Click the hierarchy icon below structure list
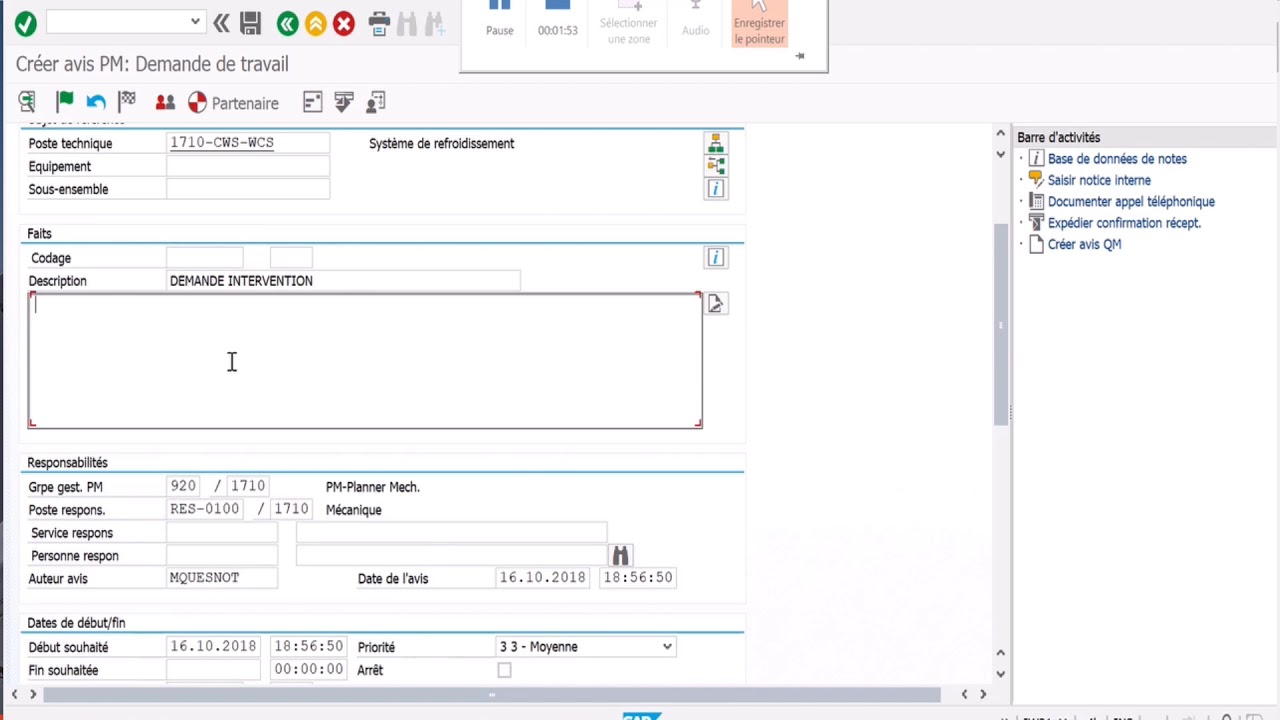 (716, 165)
